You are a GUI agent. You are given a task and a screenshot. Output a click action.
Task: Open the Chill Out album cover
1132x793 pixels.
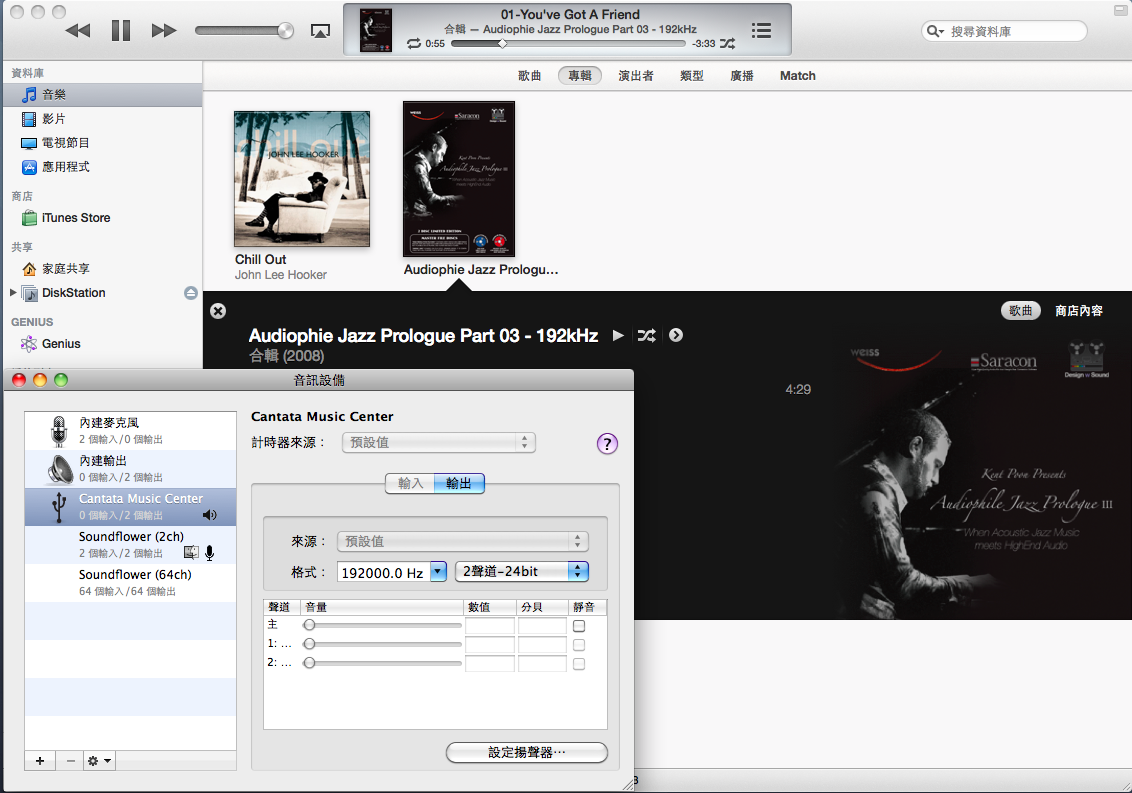coord(302,179)
